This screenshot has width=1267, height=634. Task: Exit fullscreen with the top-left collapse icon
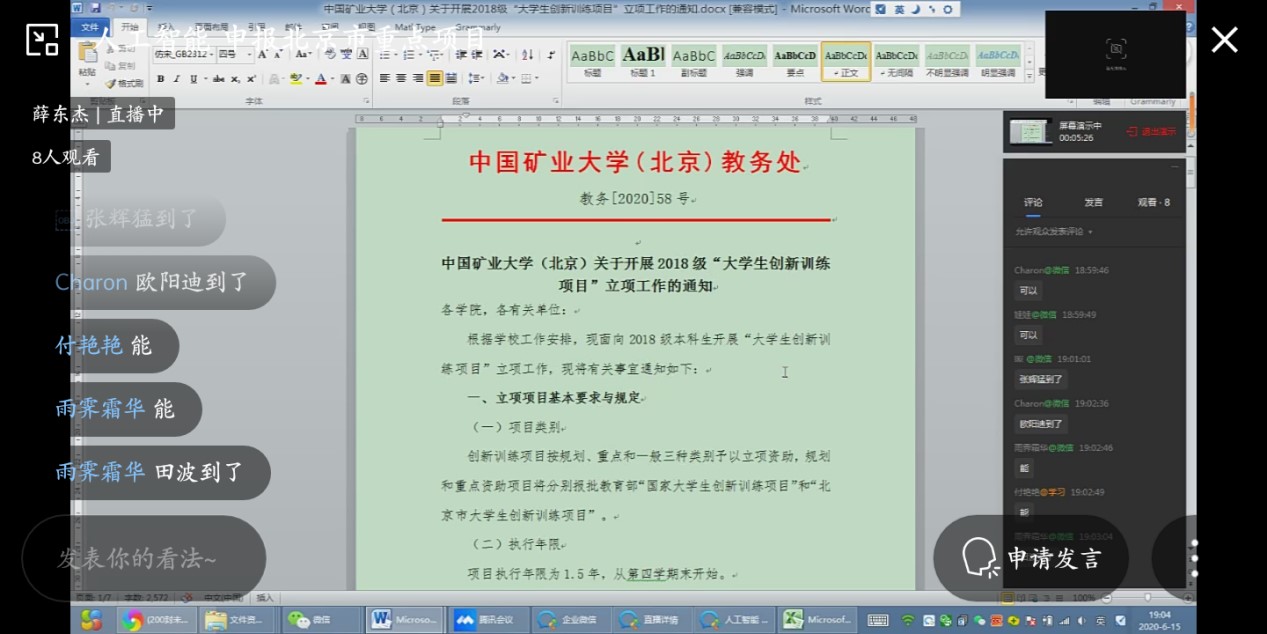click(x=42, y=40)
